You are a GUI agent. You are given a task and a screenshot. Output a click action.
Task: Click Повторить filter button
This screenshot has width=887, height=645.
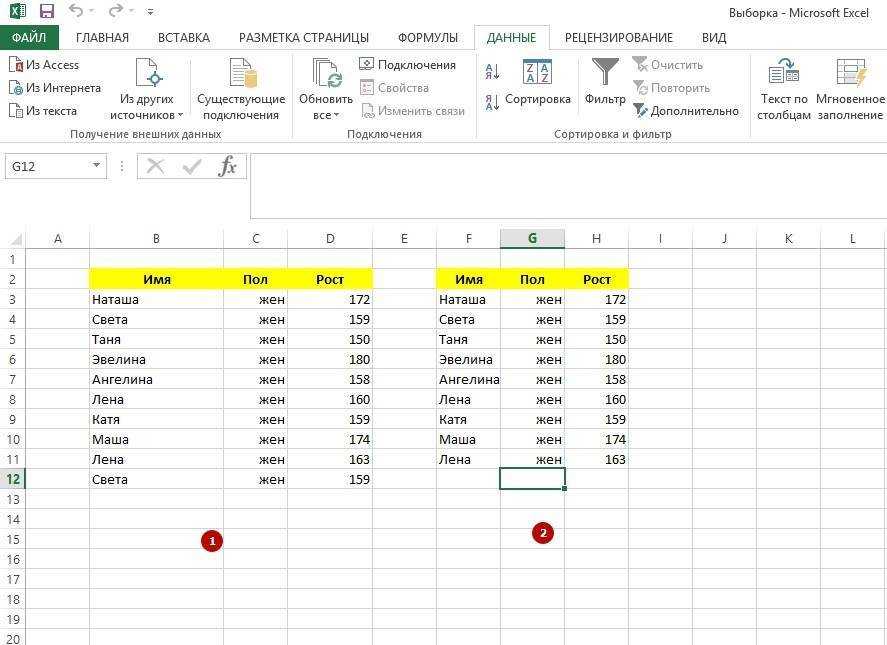[x=671, y=88]
